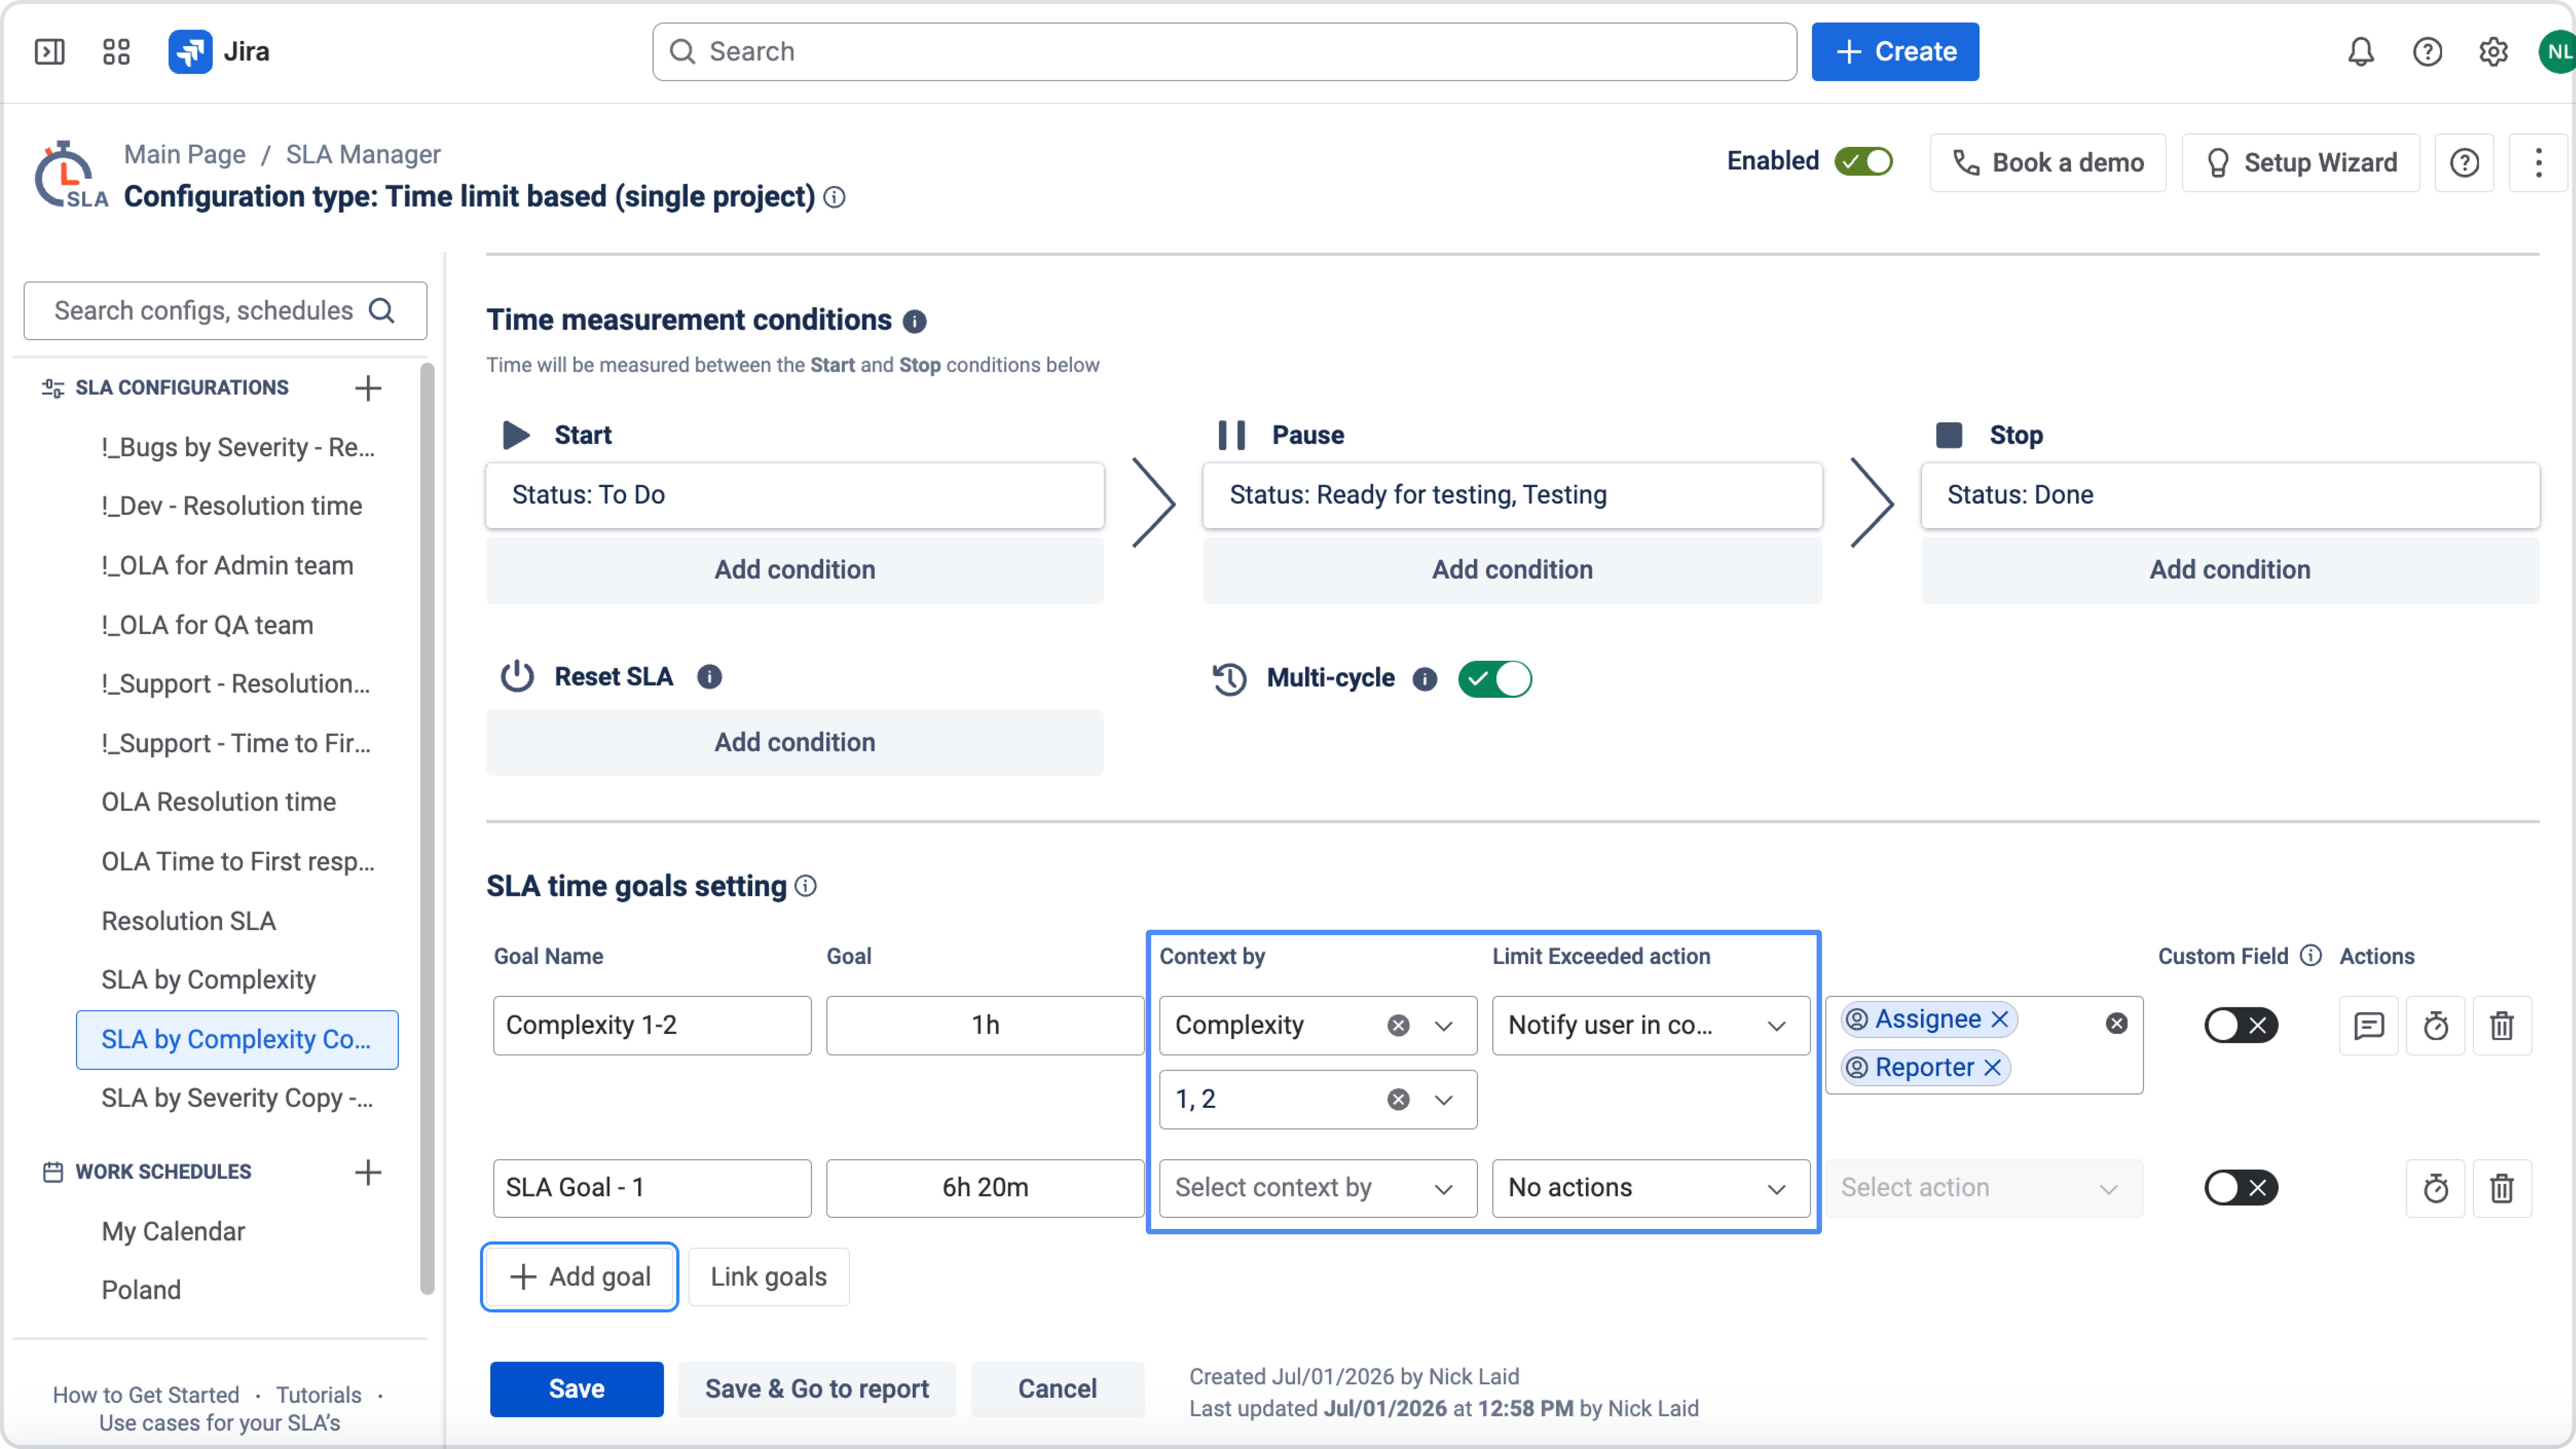Click the info icon next to configuration type title
Screen dimensions: 2576x1449
834,197
